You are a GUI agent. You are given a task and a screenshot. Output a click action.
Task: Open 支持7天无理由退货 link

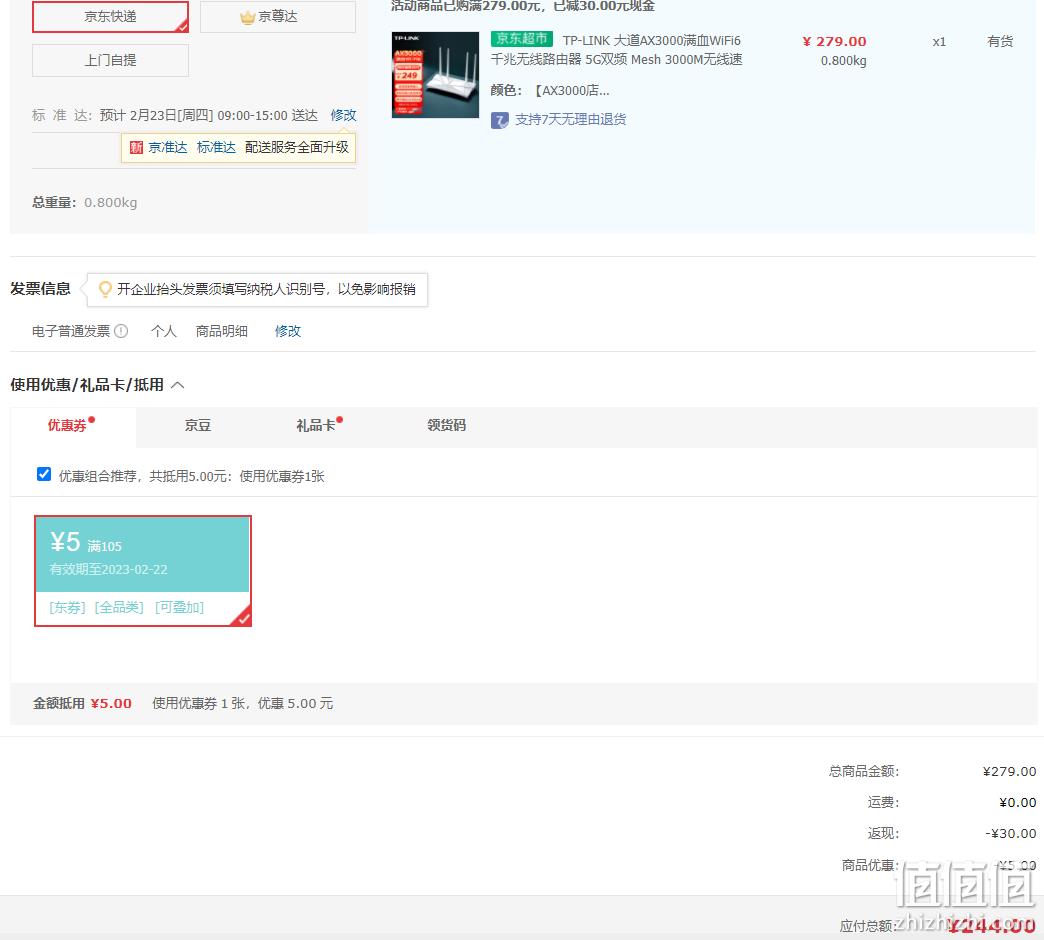pyautogui.click(x=571, y=120)
